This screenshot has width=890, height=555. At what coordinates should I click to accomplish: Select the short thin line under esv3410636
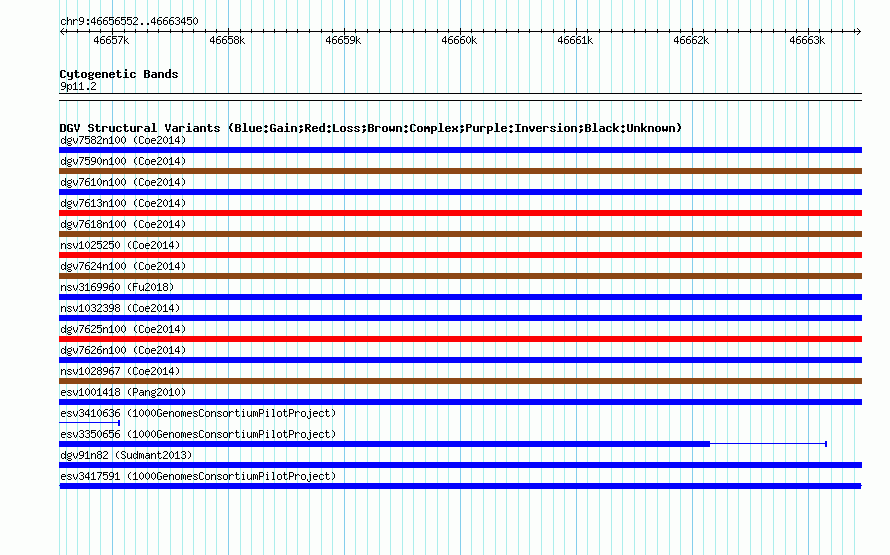(x=89, y=423)
